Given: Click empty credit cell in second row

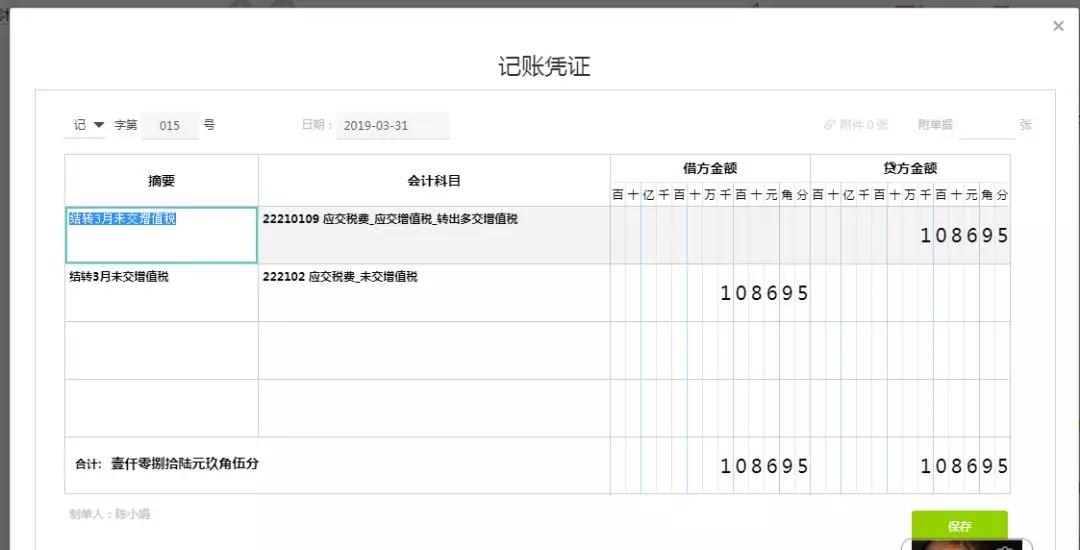Looking at the screenshot, I should coord(910,293).
